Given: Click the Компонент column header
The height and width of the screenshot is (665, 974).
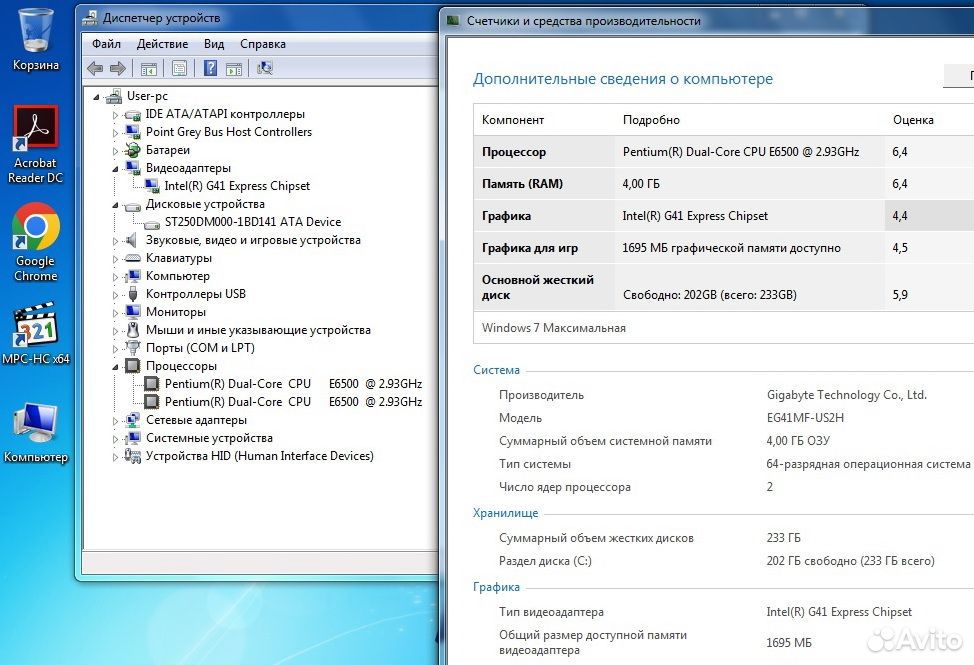Looking at the screenshot, I should click(512, 120).
